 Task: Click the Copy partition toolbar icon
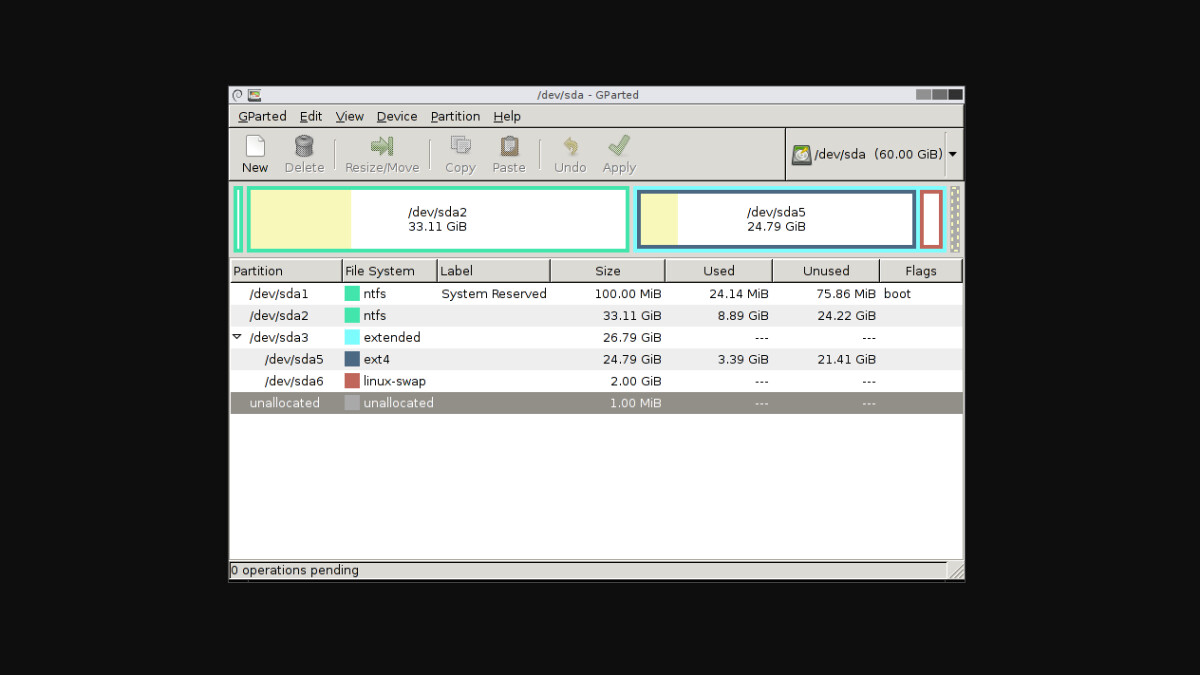[x=460, y=146]
